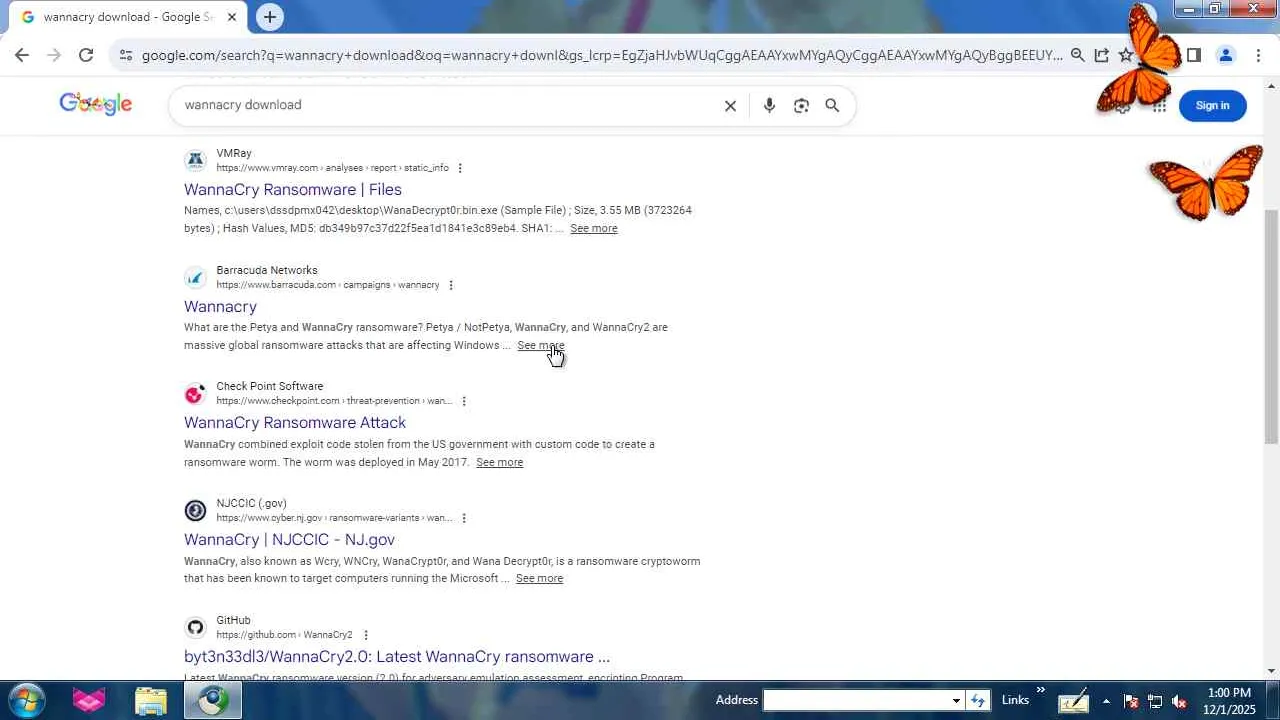The width and height of the screenshot is (1280, 720).
Task: Search by image with Google Lens
Action: pos(801,106)
